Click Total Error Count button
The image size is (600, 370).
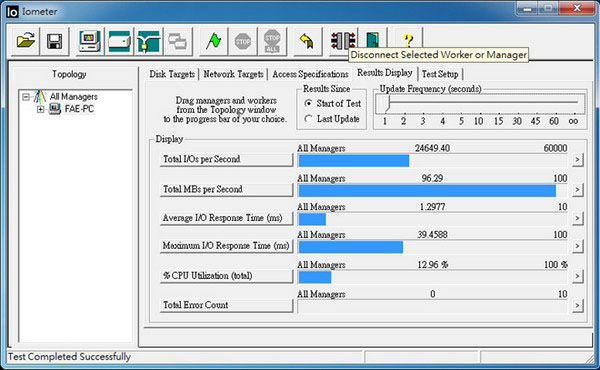pos(226,305)
